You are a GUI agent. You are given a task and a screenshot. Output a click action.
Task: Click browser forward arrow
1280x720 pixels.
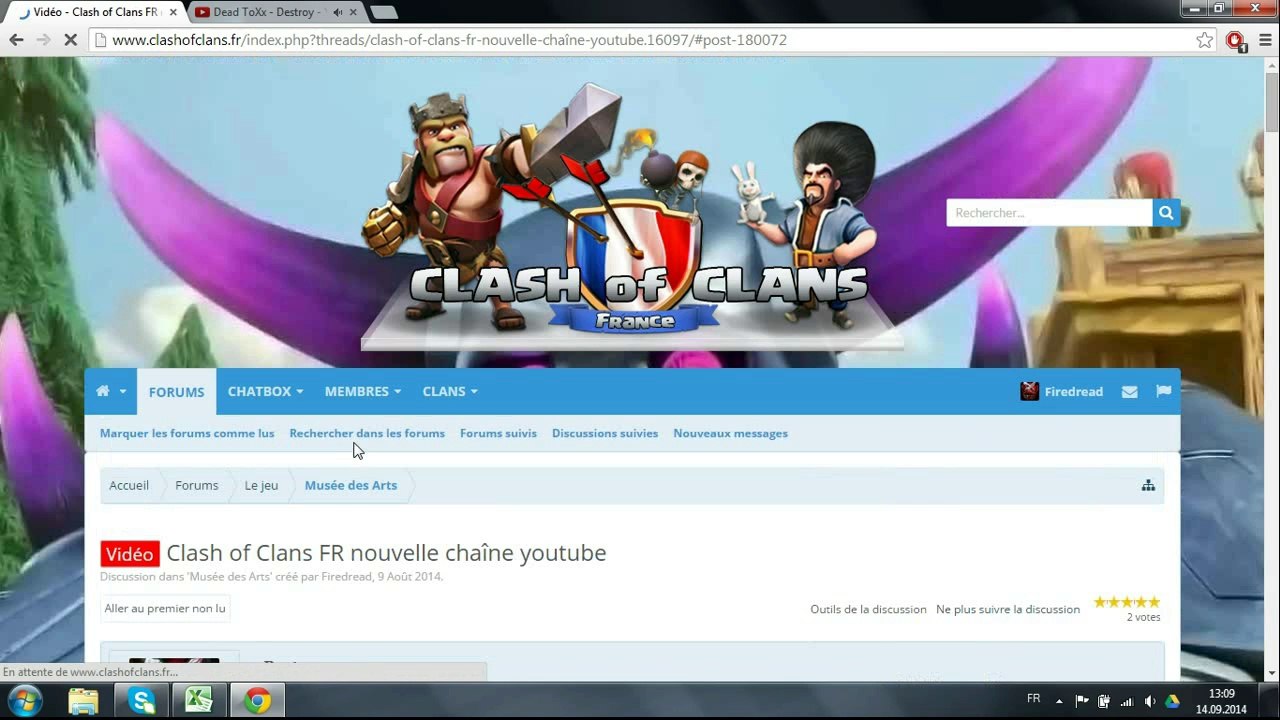43,40
